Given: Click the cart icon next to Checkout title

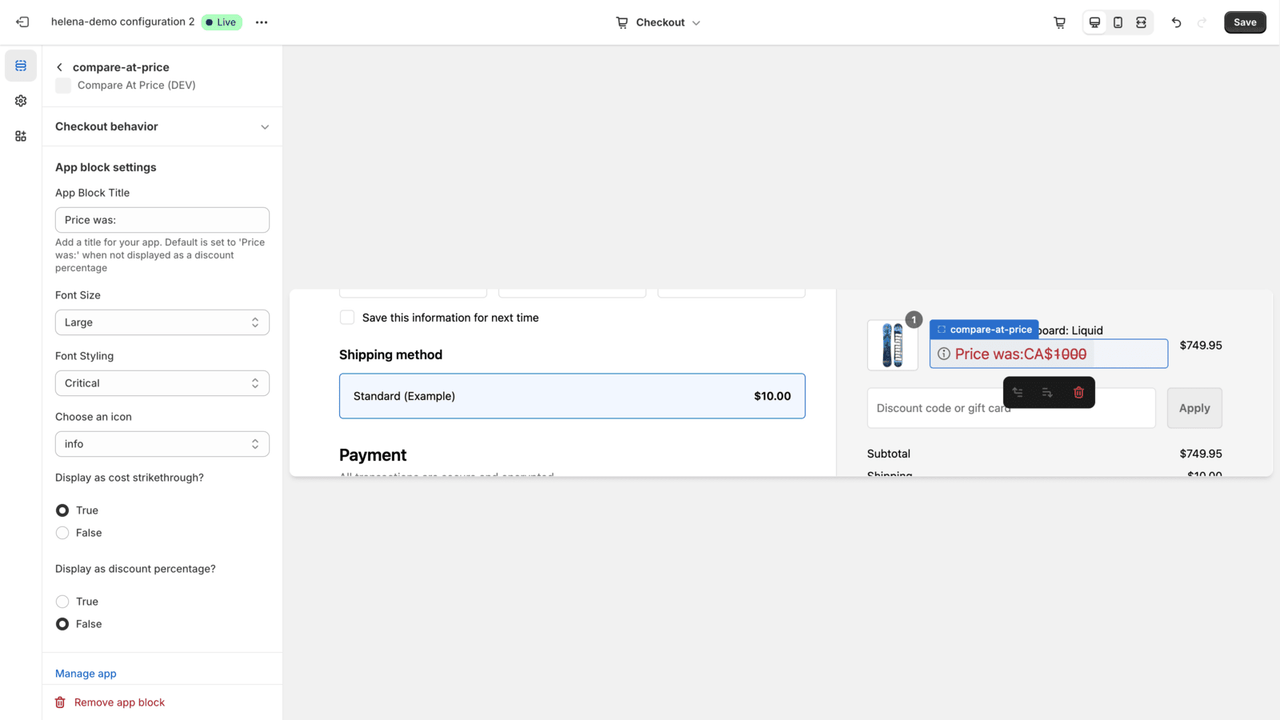Looking at the screenshot, I should (622, 22).
